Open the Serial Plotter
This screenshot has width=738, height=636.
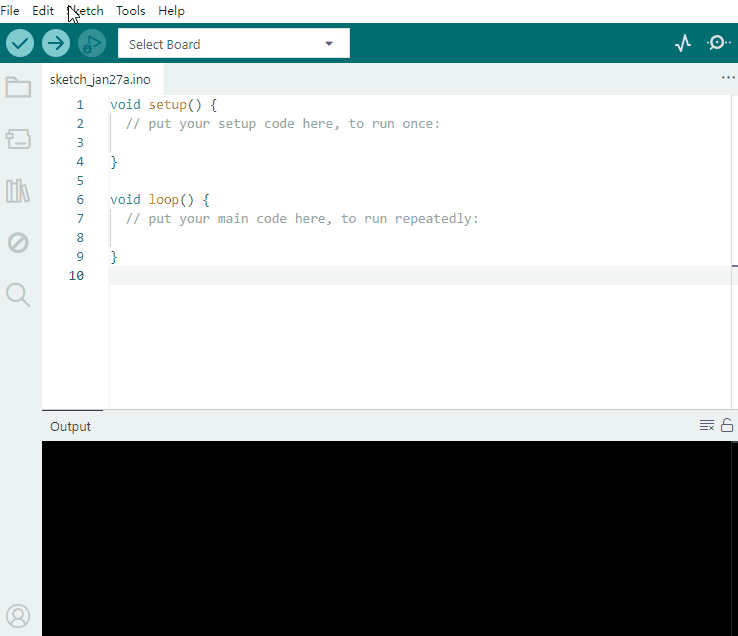pos(683,43)
